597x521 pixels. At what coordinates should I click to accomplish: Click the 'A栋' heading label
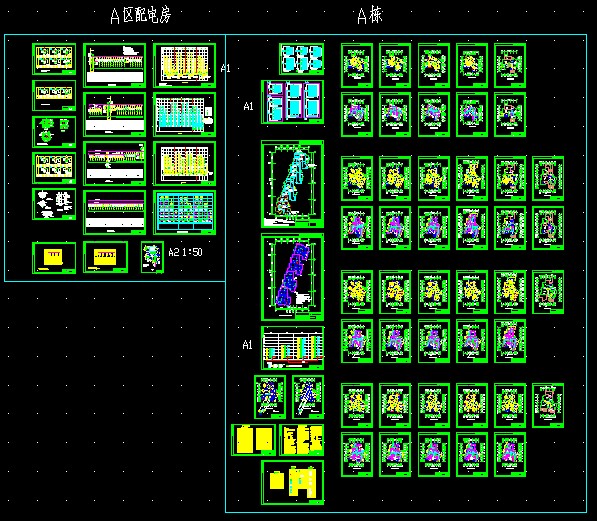pyautogui.click(x=370, y=16)
